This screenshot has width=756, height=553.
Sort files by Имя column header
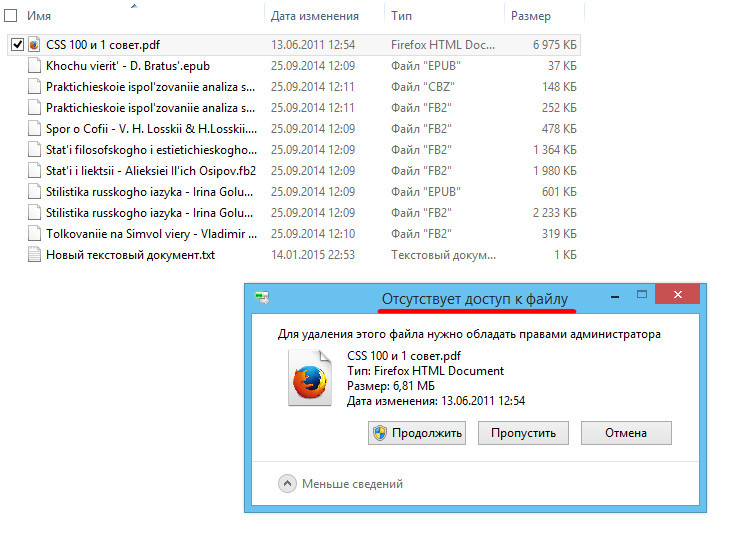(x=39, y=16)
